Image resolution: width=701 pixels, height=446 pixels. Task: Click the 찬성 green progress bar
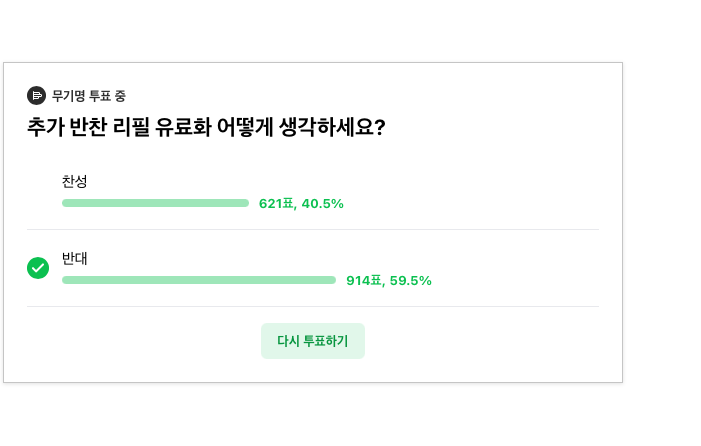tap(155, 203)
